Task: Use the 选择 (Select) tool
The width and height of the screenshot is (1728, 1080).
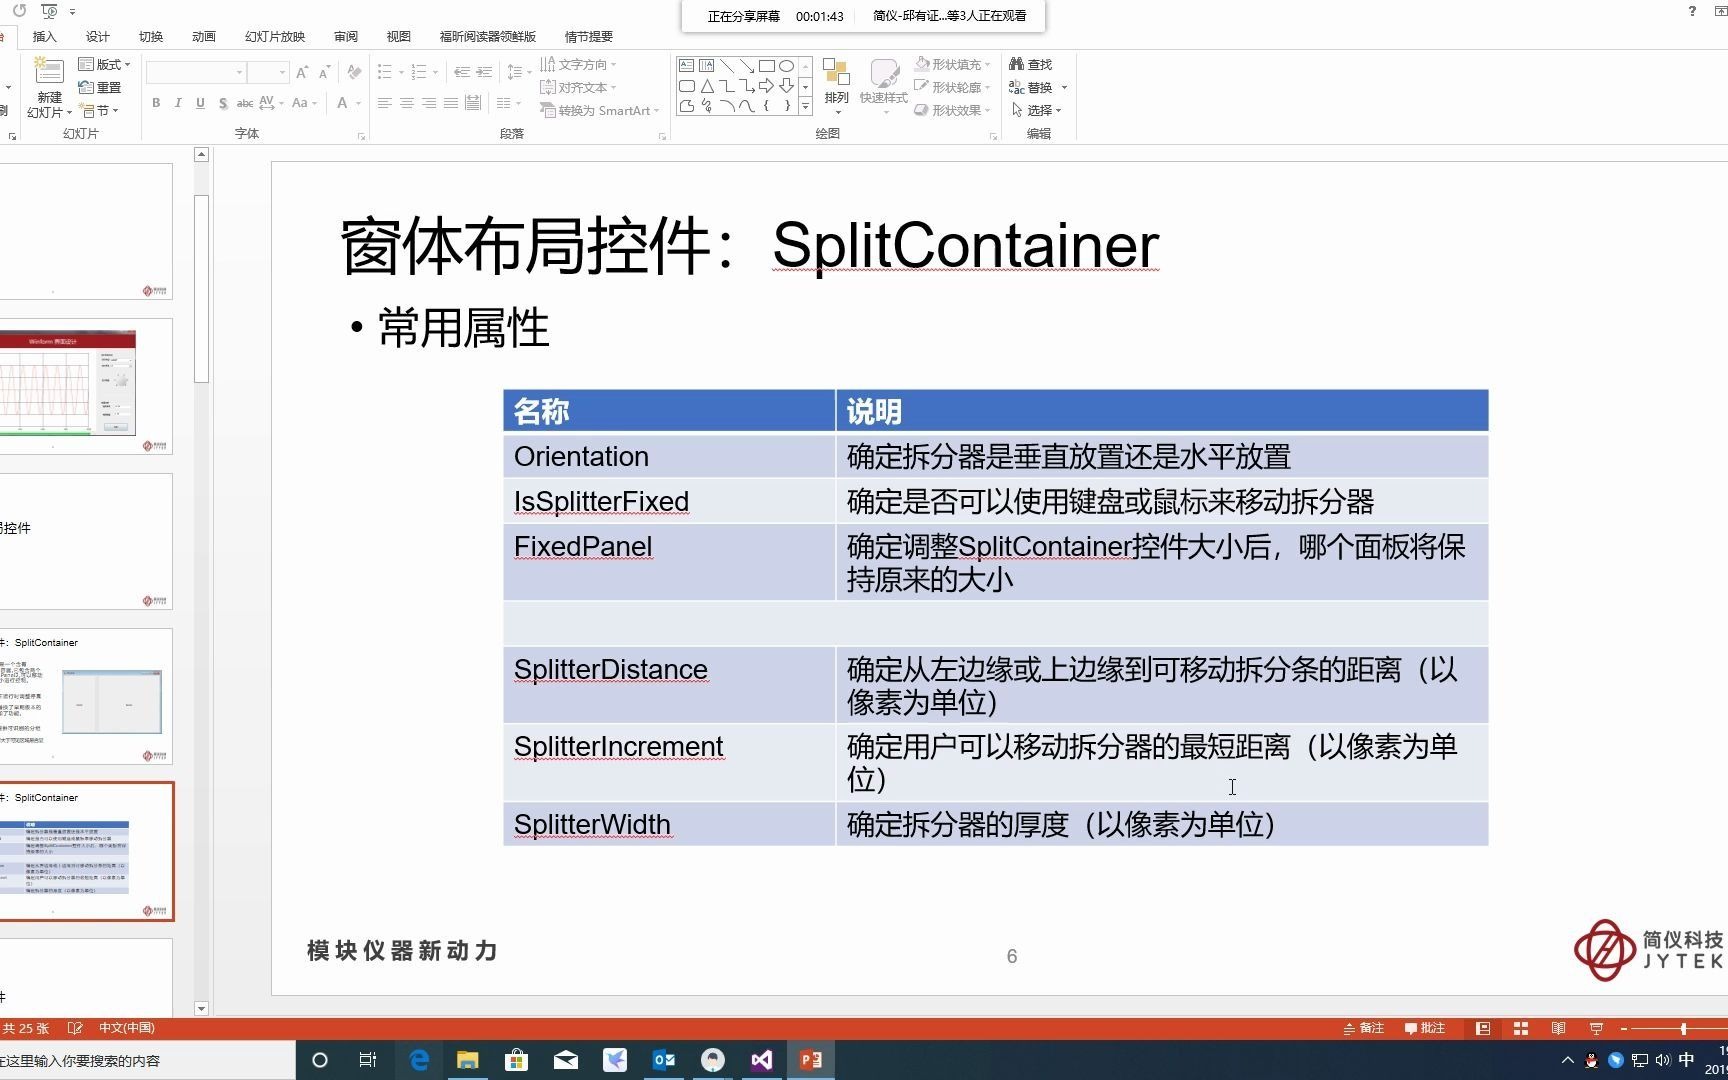Action: (x=1038, y=110)
